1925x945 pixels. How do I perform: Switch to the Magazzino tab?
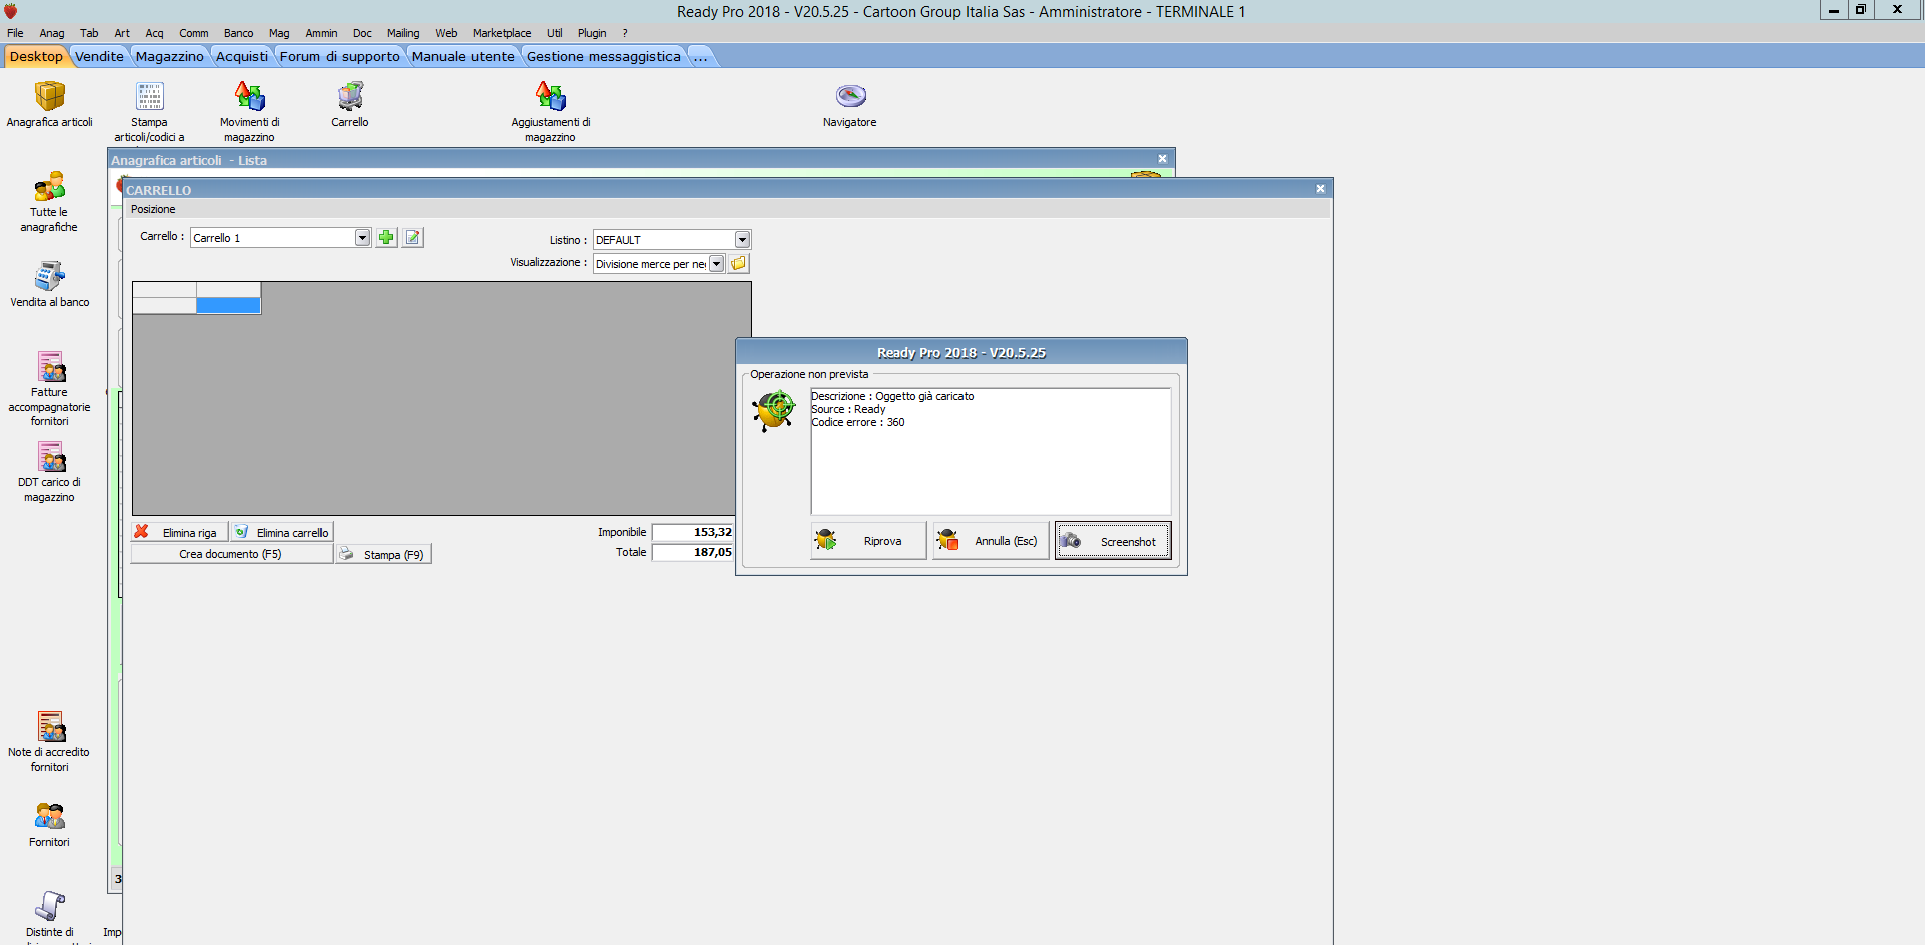point(170,56)
